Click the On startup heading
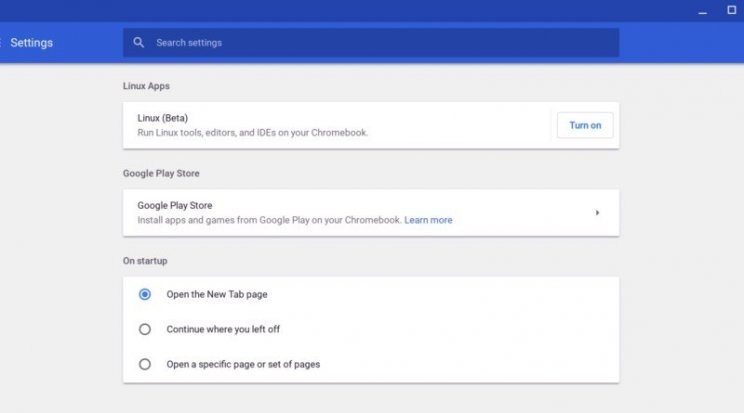Image resolution: width=744 pixels, height=413 pixels. coord(145,261)
